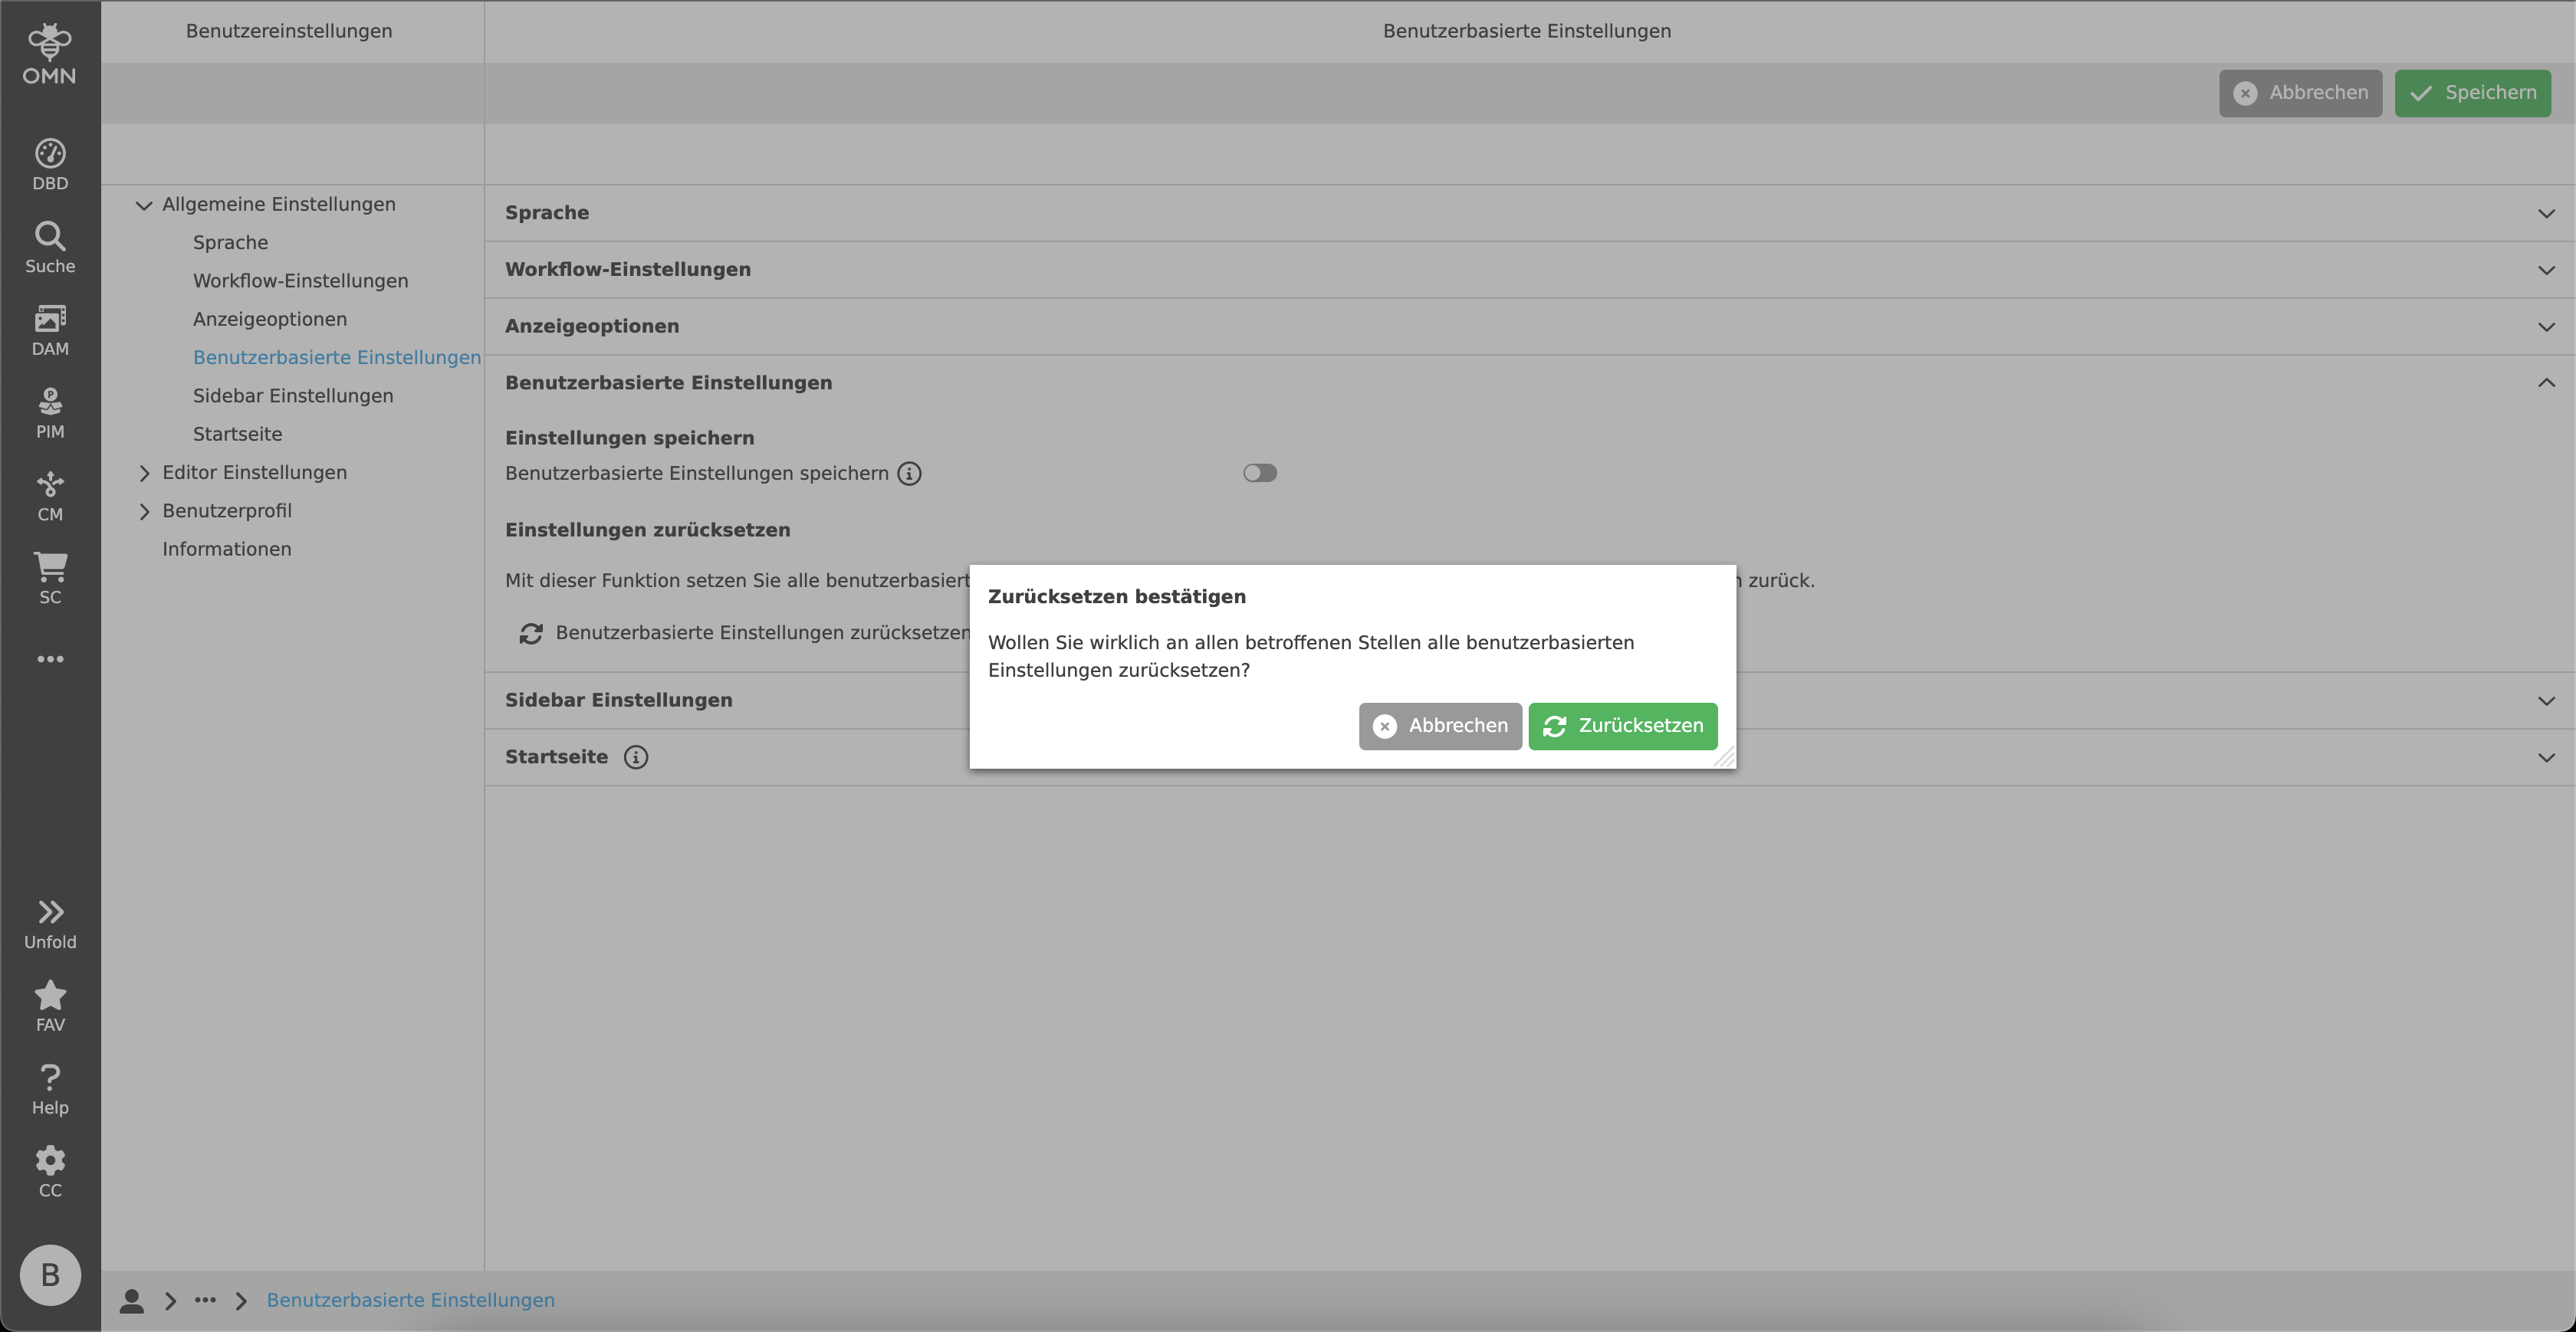Screen dimensions: 2576x1332
Task: Click the Unfold sidebar icon
Action: [x=50, y=913]
